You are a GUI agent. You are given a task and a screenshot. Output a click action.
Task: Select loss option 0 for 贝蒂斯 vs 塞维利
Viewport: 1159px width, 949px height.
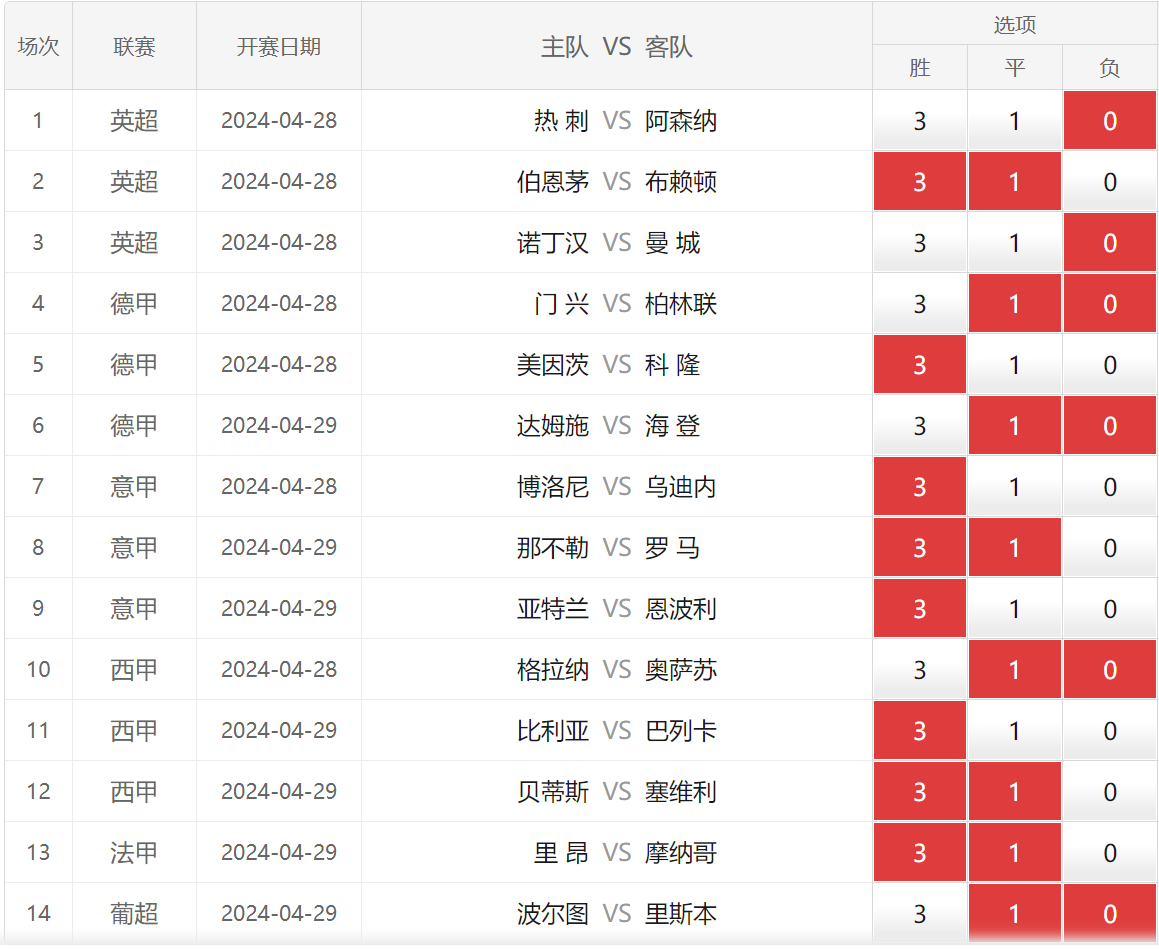click(x=1109, y=792)
